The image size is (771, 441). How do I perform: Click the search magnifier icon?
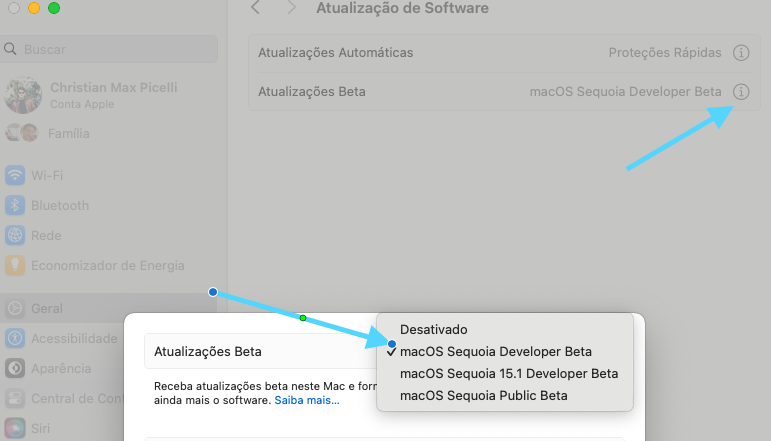pyautogui.click(x=10, y=49)
